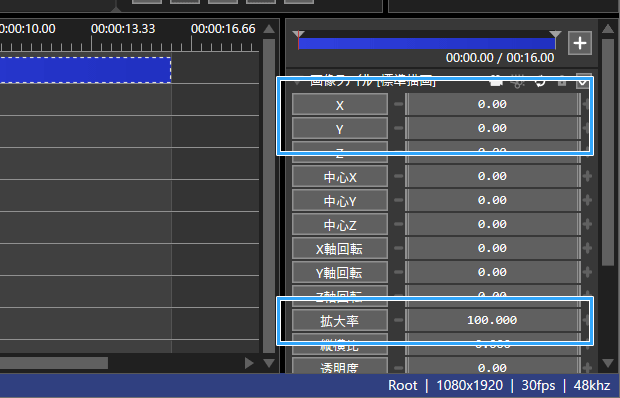Screen dimensions: 620x398
Task: Click the 48khz label in status bar
Action: [592, 385]
